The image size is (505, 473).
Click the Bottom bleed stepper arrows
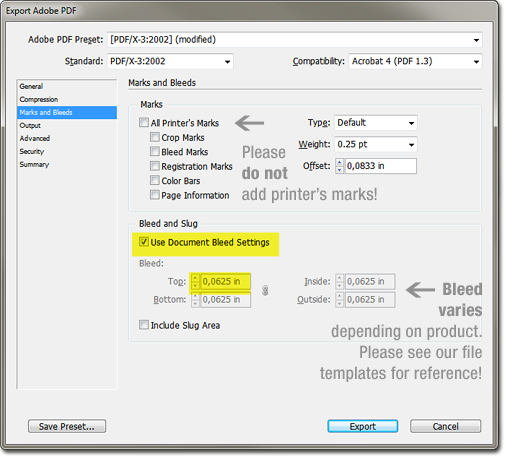point(195,300)
